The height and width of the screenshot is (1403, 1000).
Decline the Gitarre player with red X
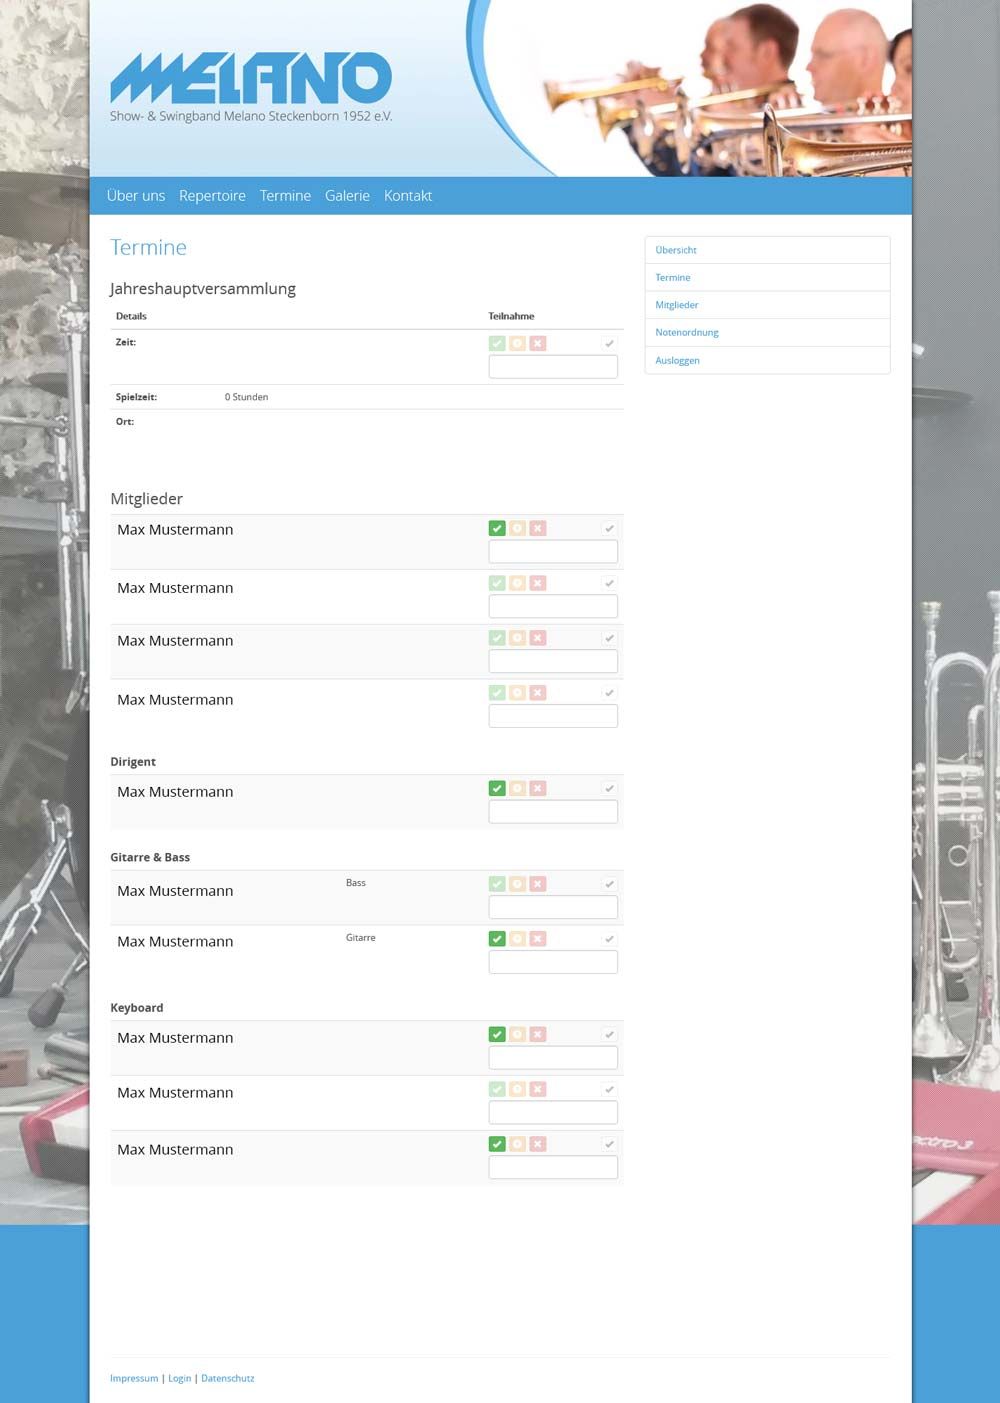tap(538, 939)
